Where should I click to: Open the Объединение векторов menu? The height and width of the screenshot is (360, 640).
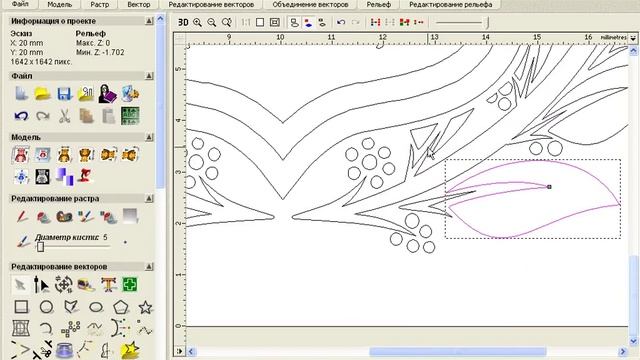click(x=310, y=4)
